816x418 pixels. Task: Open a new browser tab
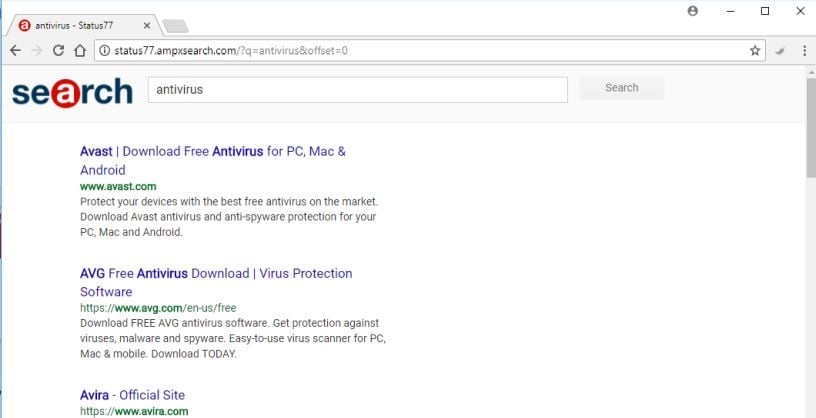point(175,25)
